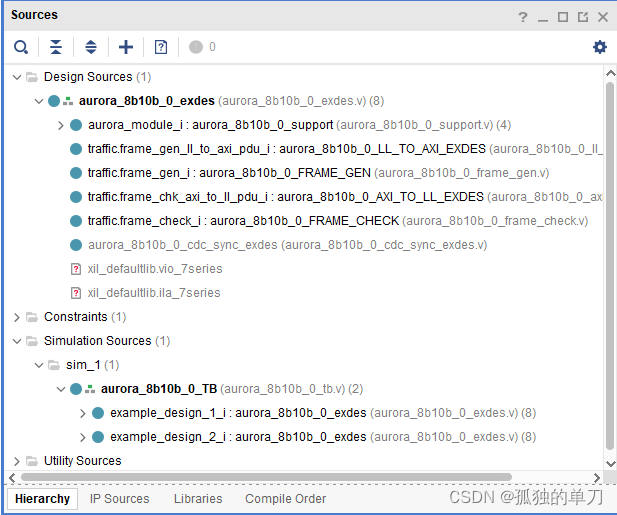Collapse the Design Sources group
617x515 pixels.
17,77
